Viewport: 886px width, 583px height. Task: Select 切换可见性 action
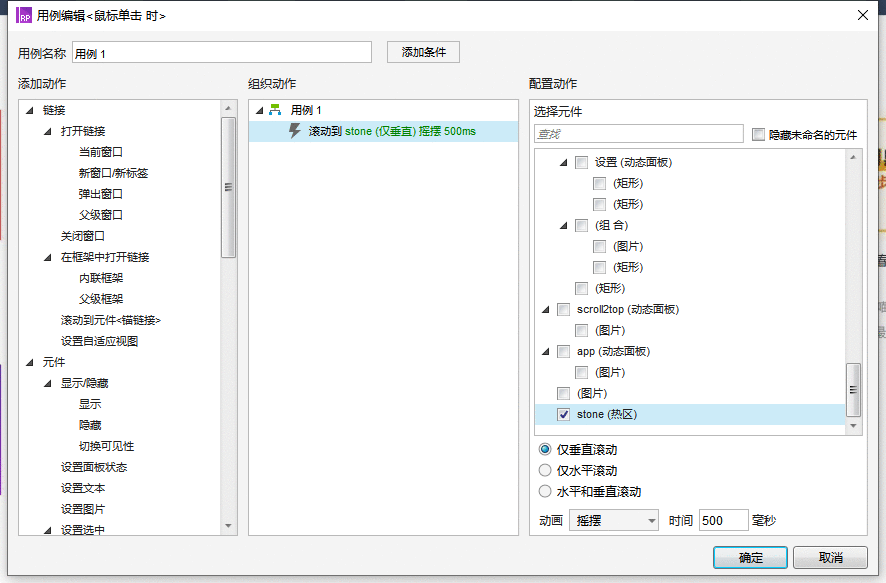[106, 446]
